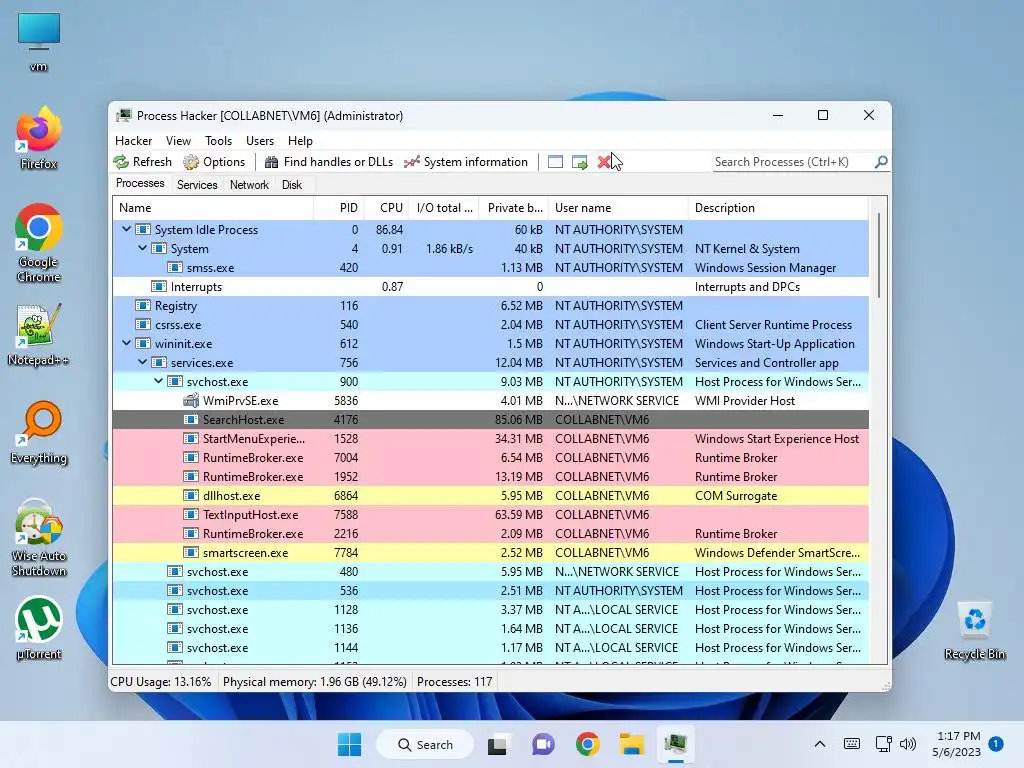This screenshot has height=768, width=1024.
Task: Select RuntimeBroker.exe with PID 1952
Action: (490, 476)
